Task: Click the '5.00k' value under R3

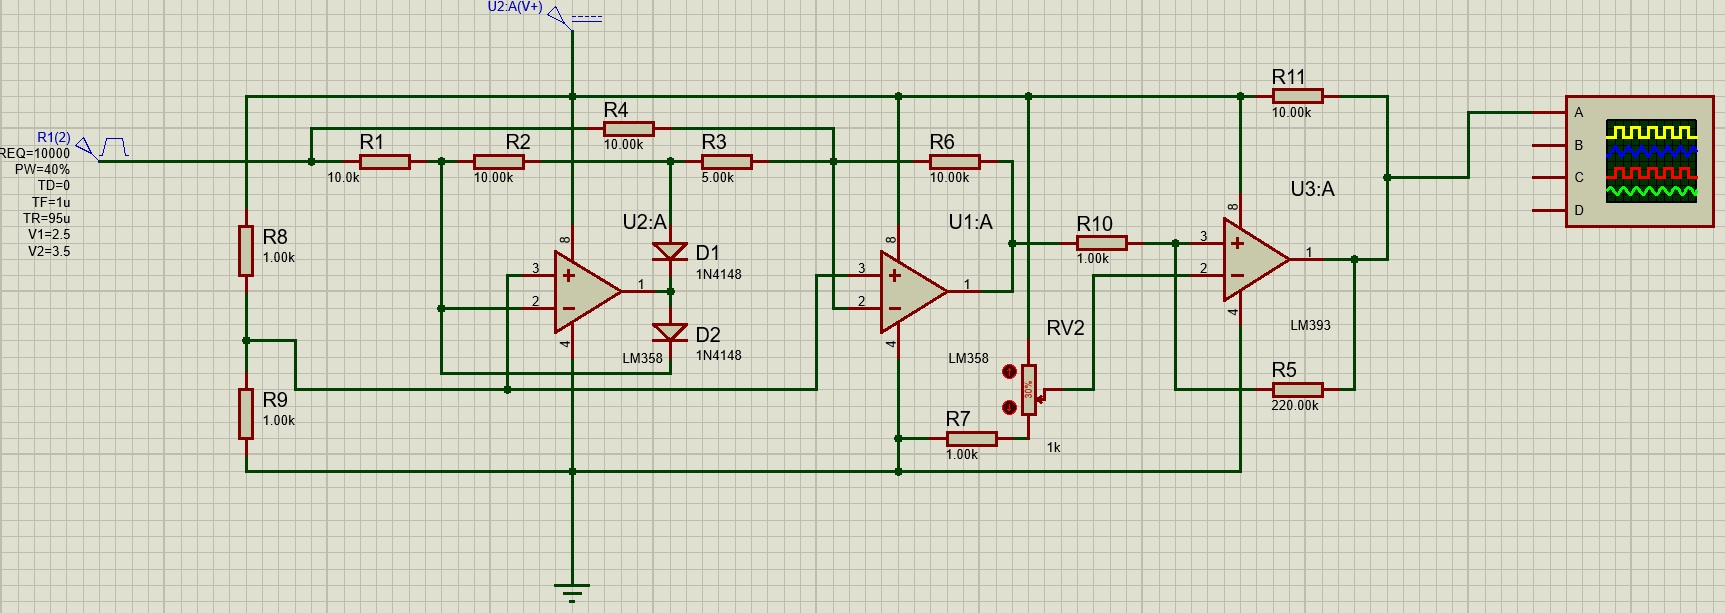Action: 718,178
